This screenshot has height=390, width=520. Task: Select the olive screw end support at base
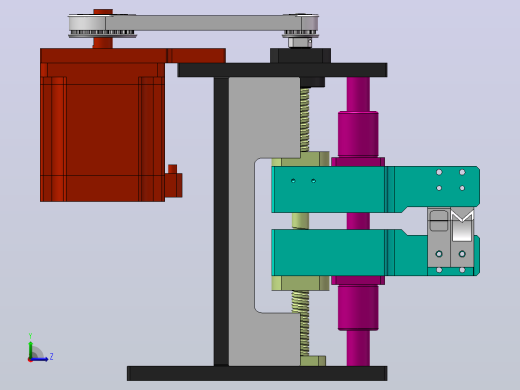click(313, 361)
